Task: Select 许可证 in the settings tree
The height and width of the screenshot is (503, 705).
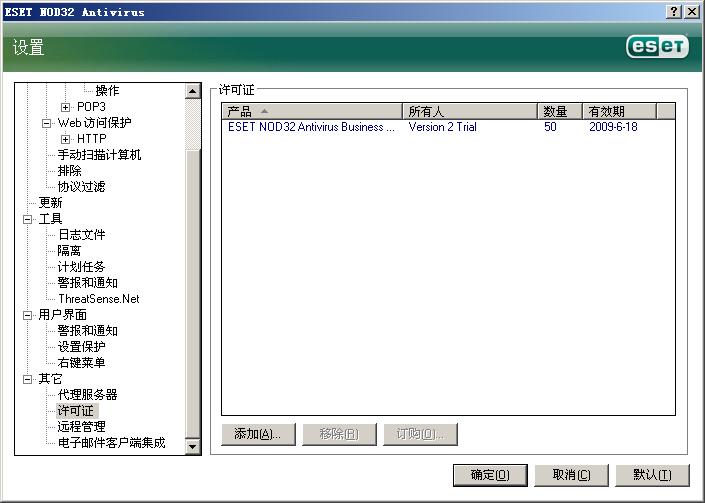Action: pos(76,410)
